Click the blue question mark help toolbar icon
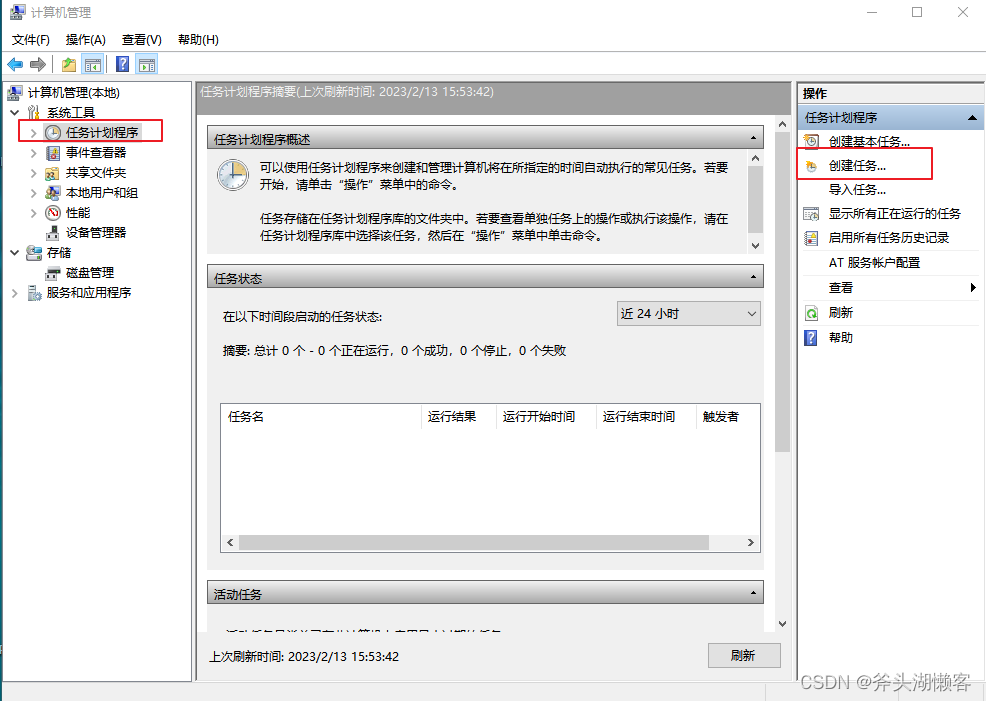Viewport: 986px width, 701px height. (120, 64)
